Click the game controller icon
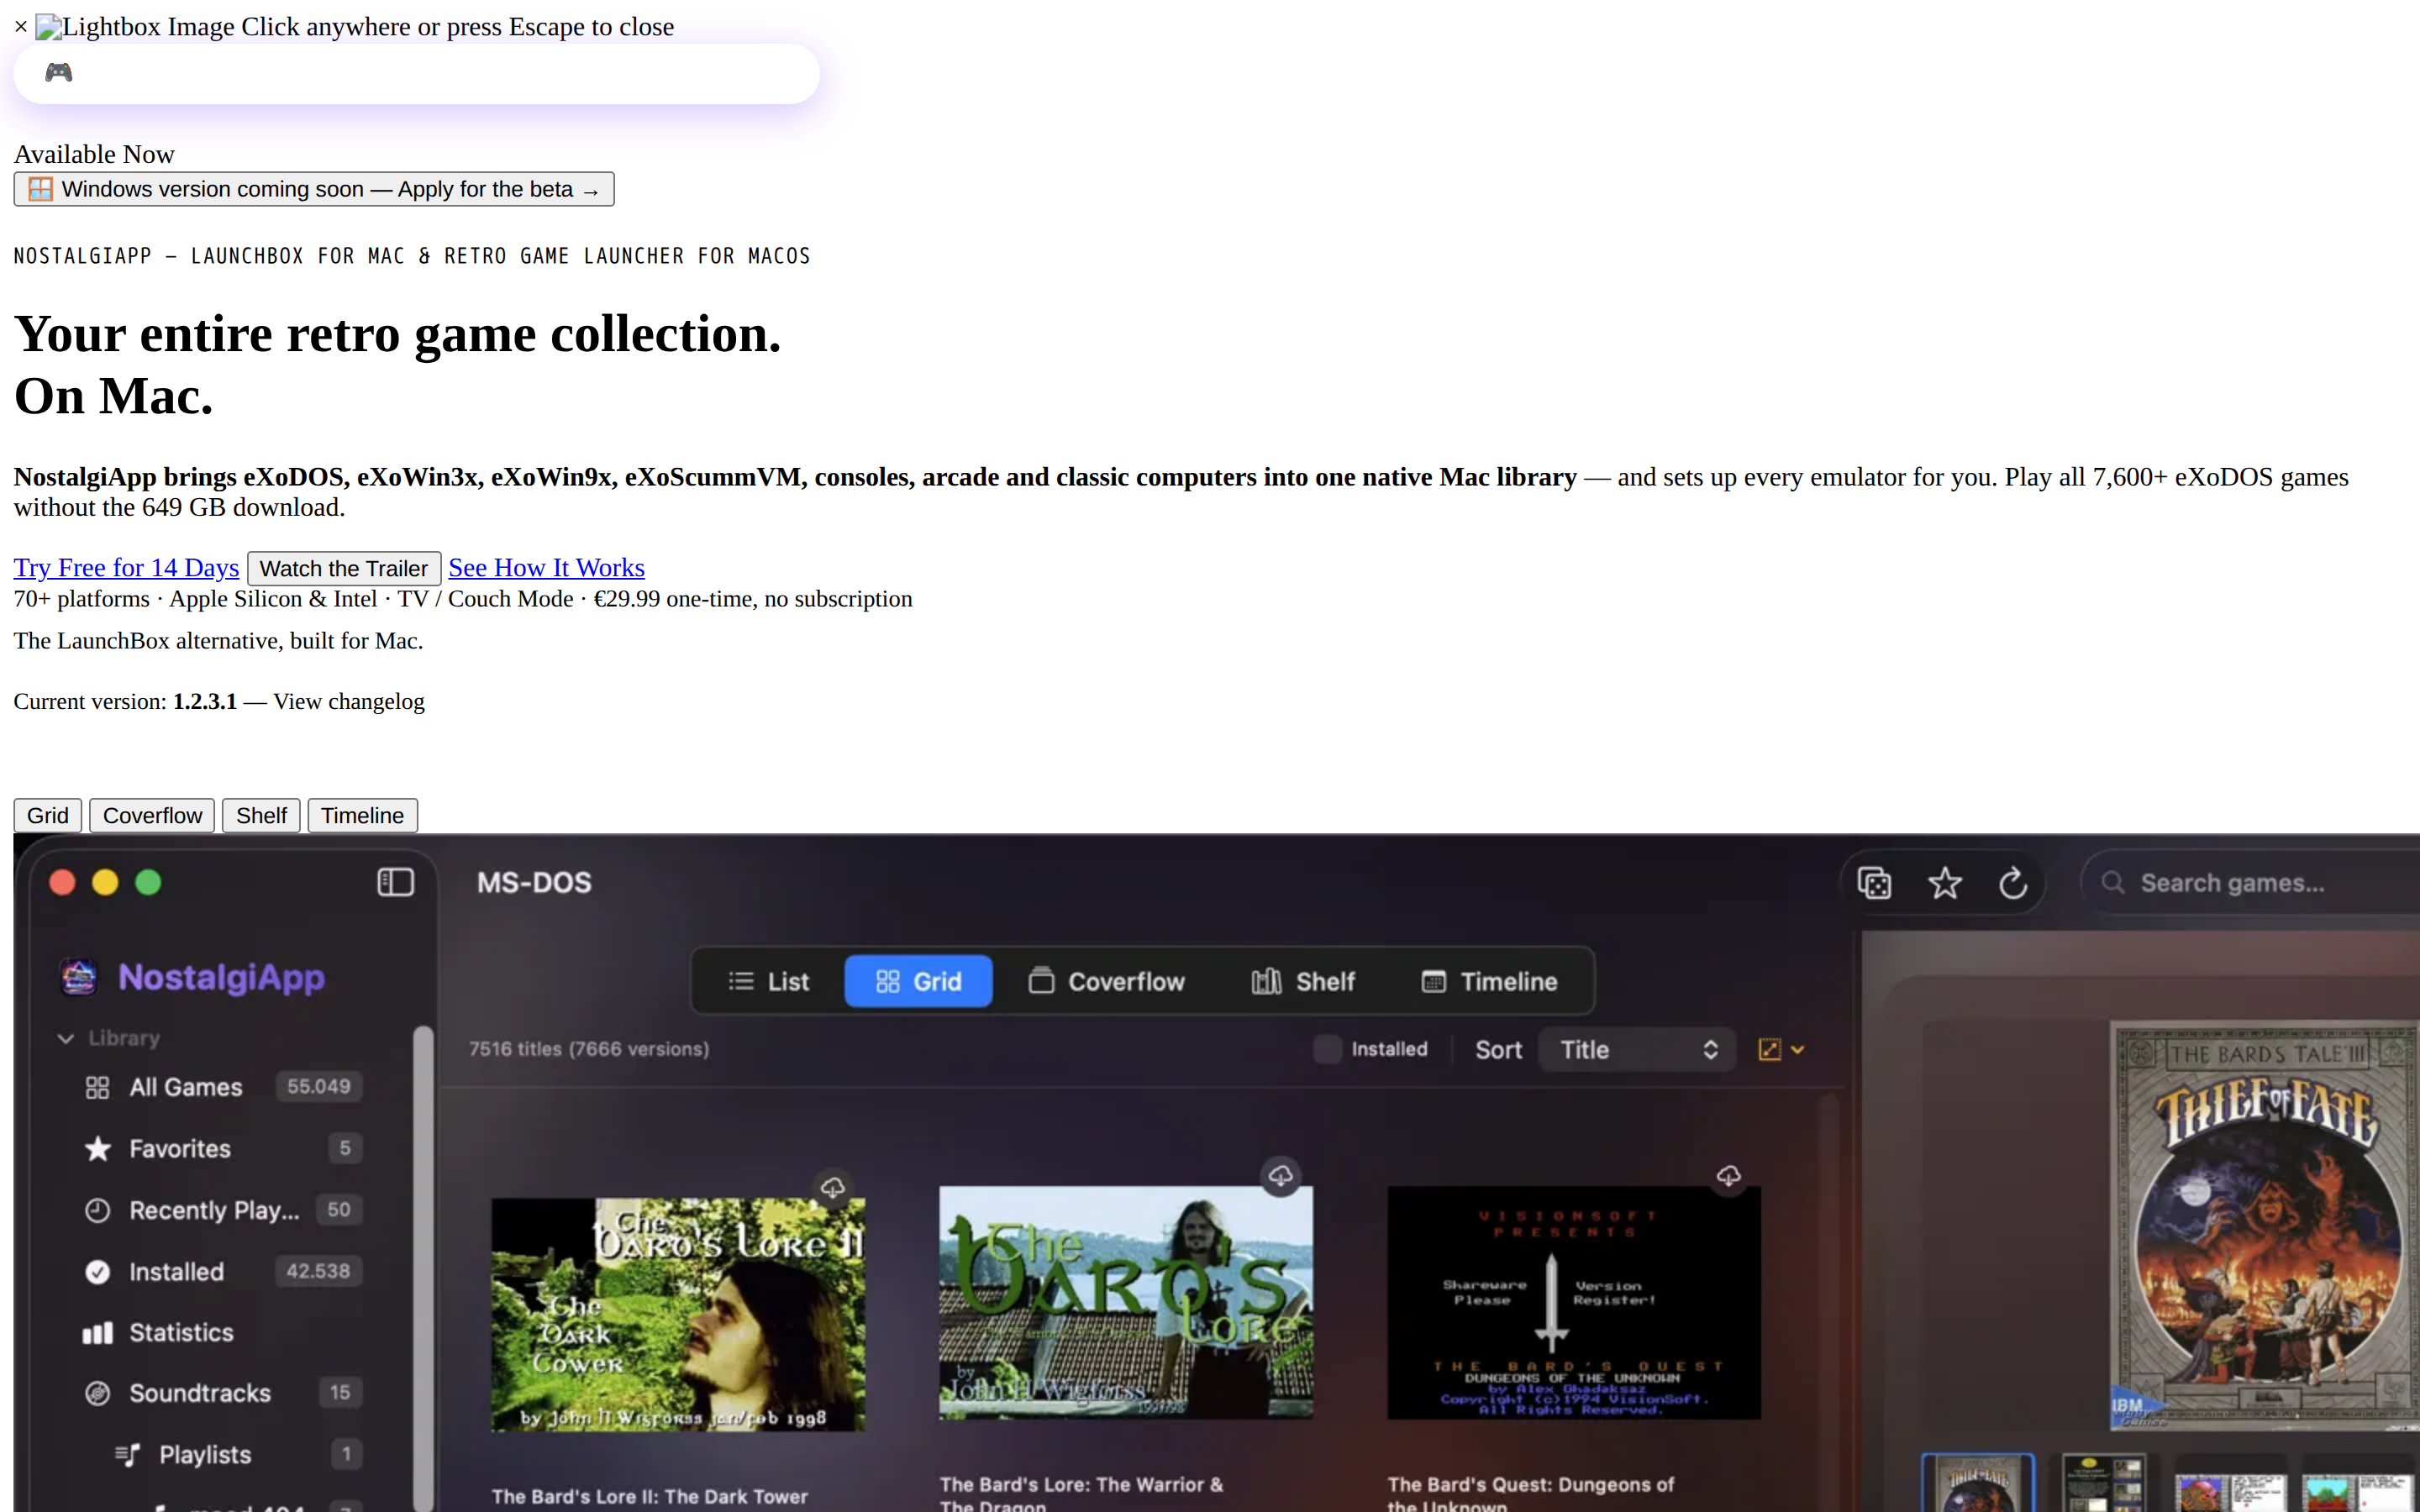Viewport: 2420px width, 1512px height. (x=59, y=72)
